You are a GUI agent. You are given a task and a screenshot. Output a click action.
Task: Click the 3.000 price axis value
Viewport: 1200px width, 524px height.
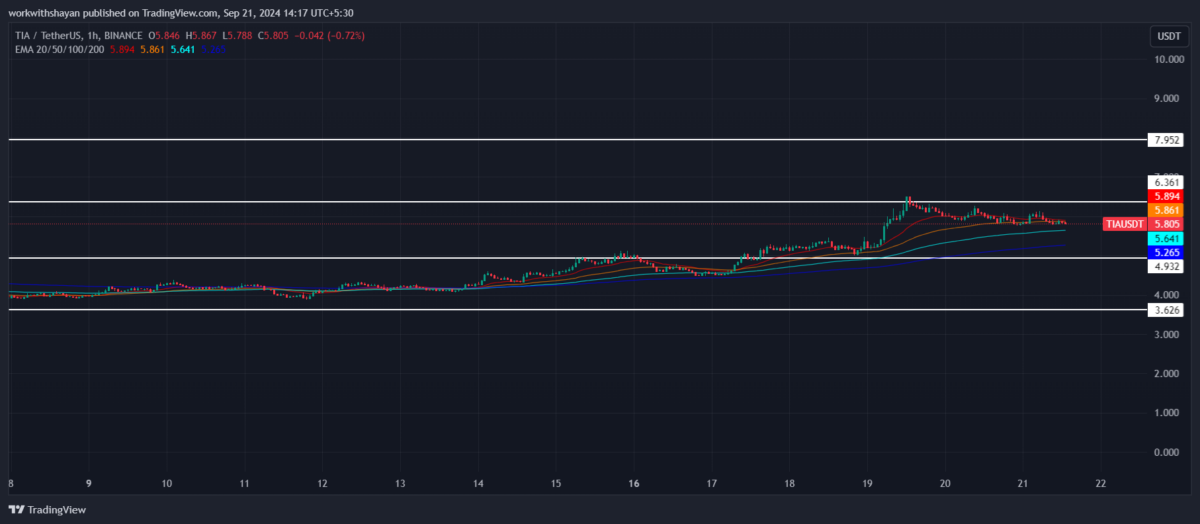(x=1168, y=334)
